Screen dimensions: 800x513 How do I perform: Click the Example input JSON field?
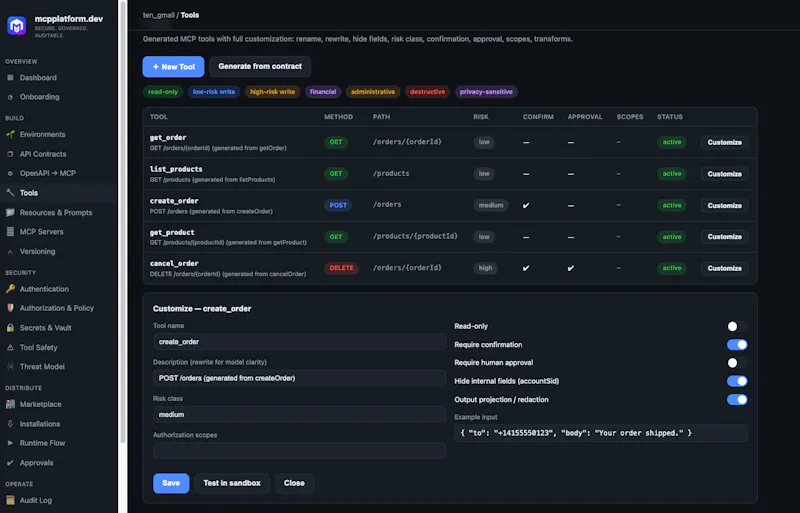pyautogui.click(x=601, y=433)
